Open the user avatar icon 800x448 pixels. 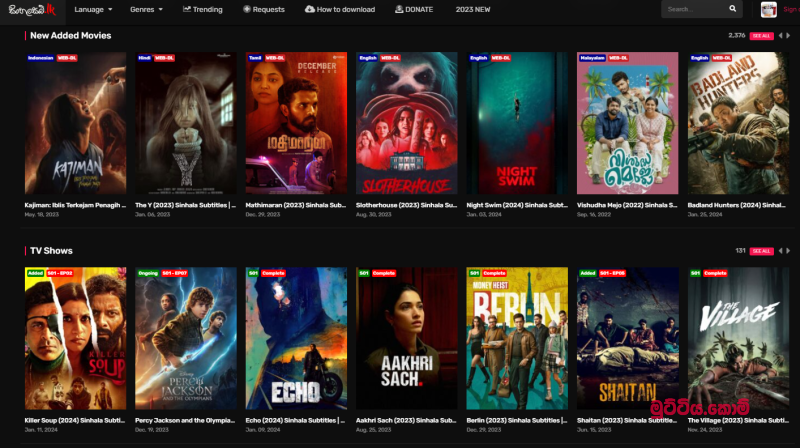(x=768, y=9)
